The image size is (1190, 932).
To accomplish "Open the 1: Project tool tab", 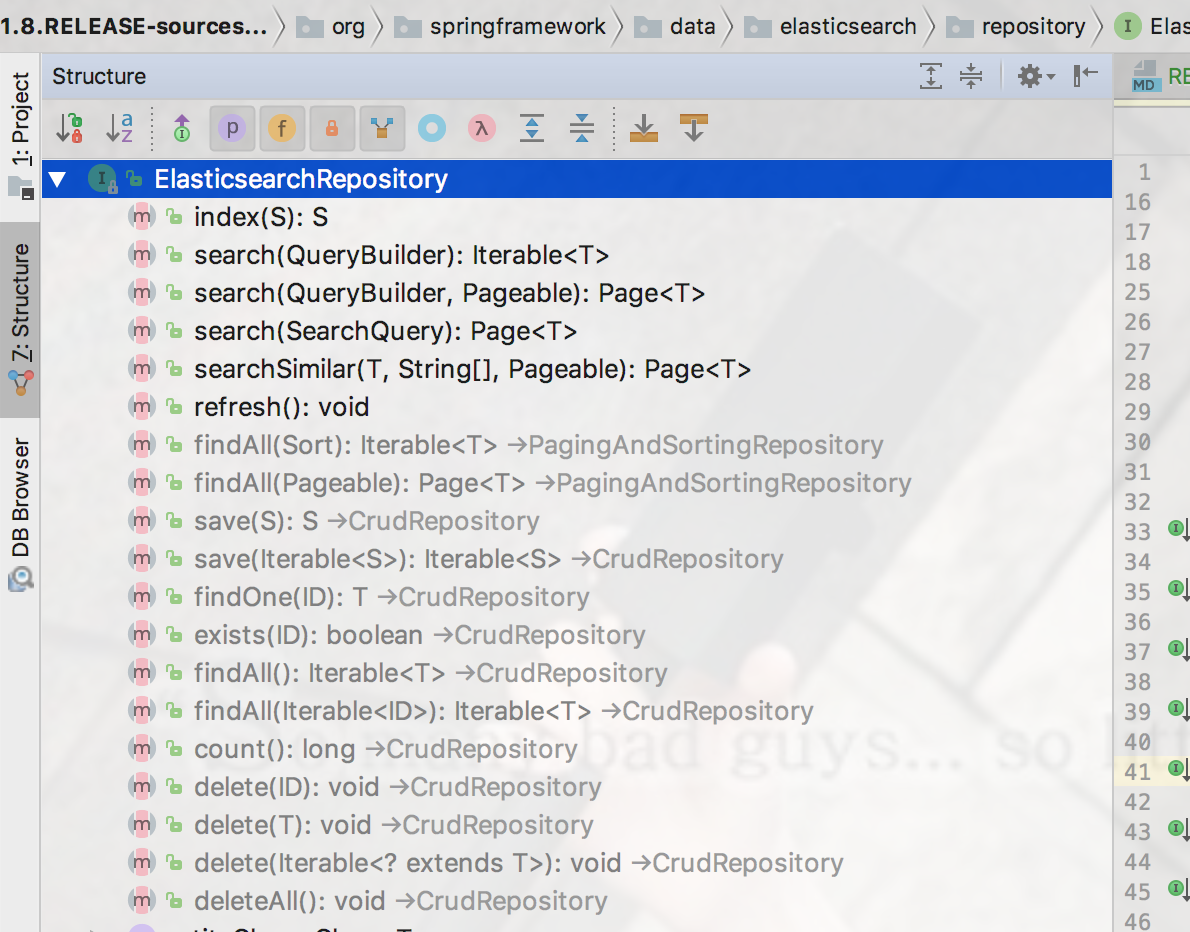I will coord(20,137).
